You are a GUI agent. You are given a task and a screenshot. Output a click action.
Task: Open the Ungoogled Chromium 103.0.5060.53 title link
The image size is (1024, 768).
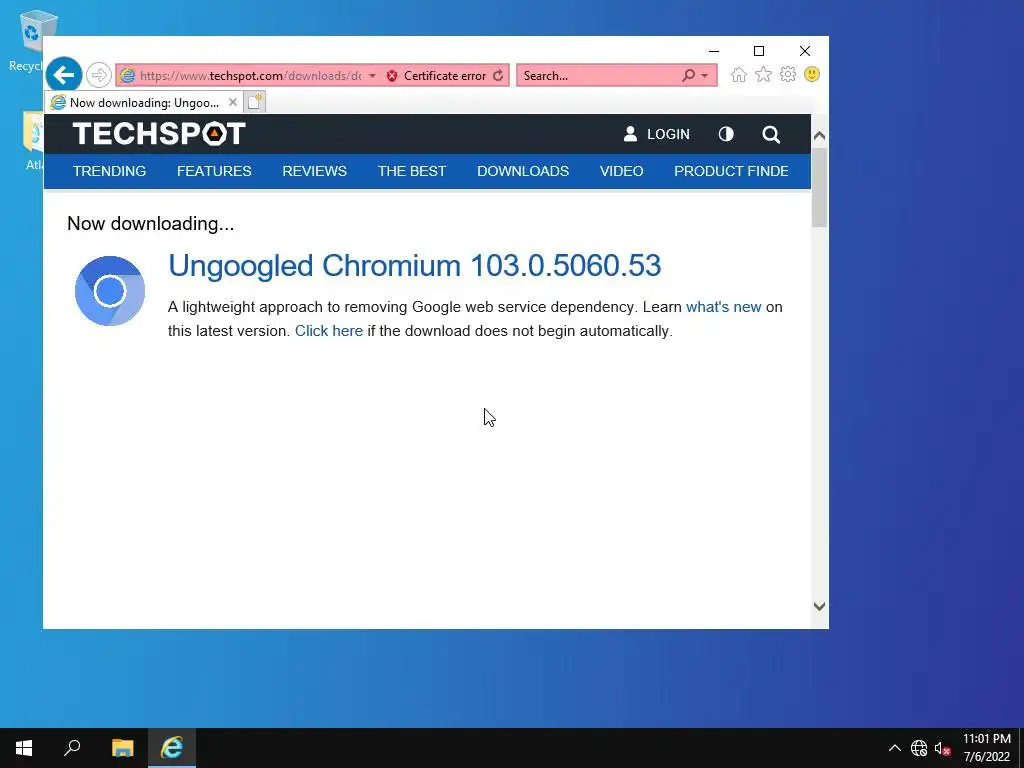(x=415, y=265)
